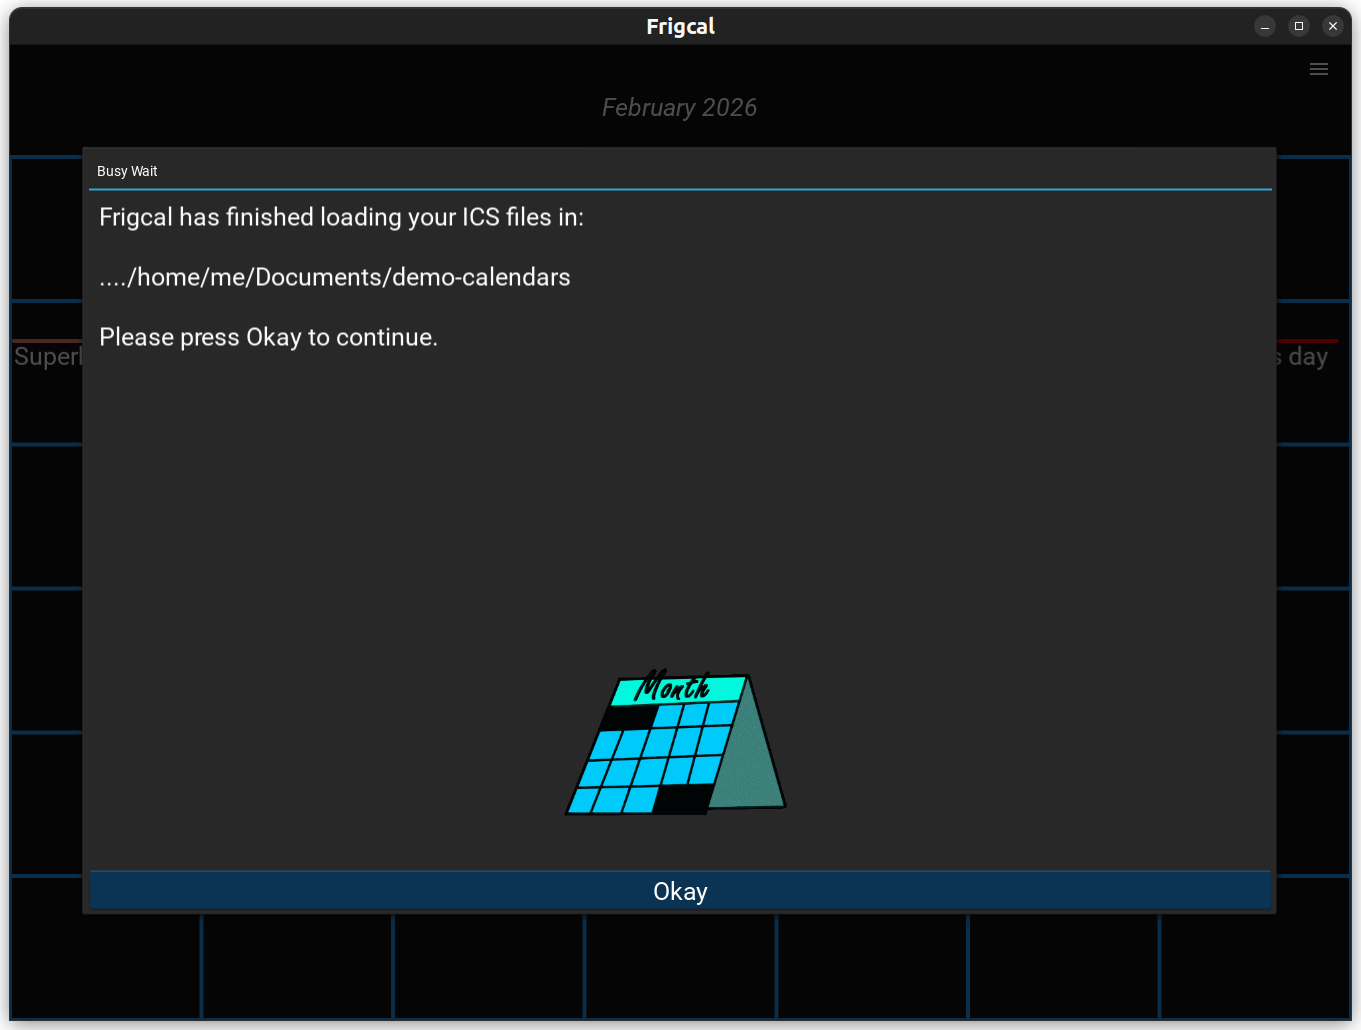Select the partially hidden 'Superb' event on left
Image resolution: width=1361 pixels, height=1030 pixels.
point(47,357)
